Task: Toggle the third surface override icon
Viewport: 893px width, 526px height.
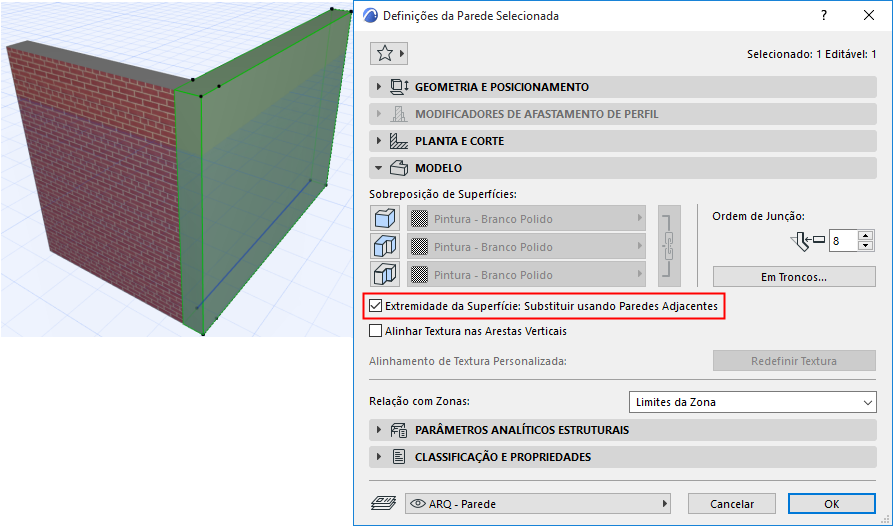Action: click(x=385, y=274)
